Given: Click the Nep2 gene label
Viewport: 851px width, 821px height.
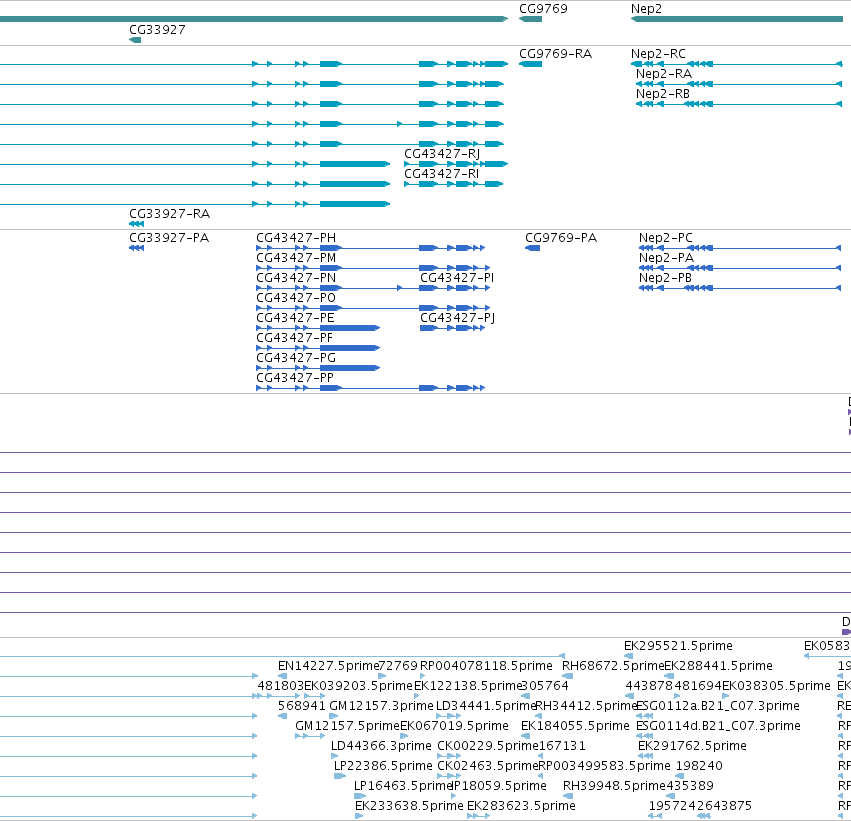Looking at the screenshot, I should (646, 9).
